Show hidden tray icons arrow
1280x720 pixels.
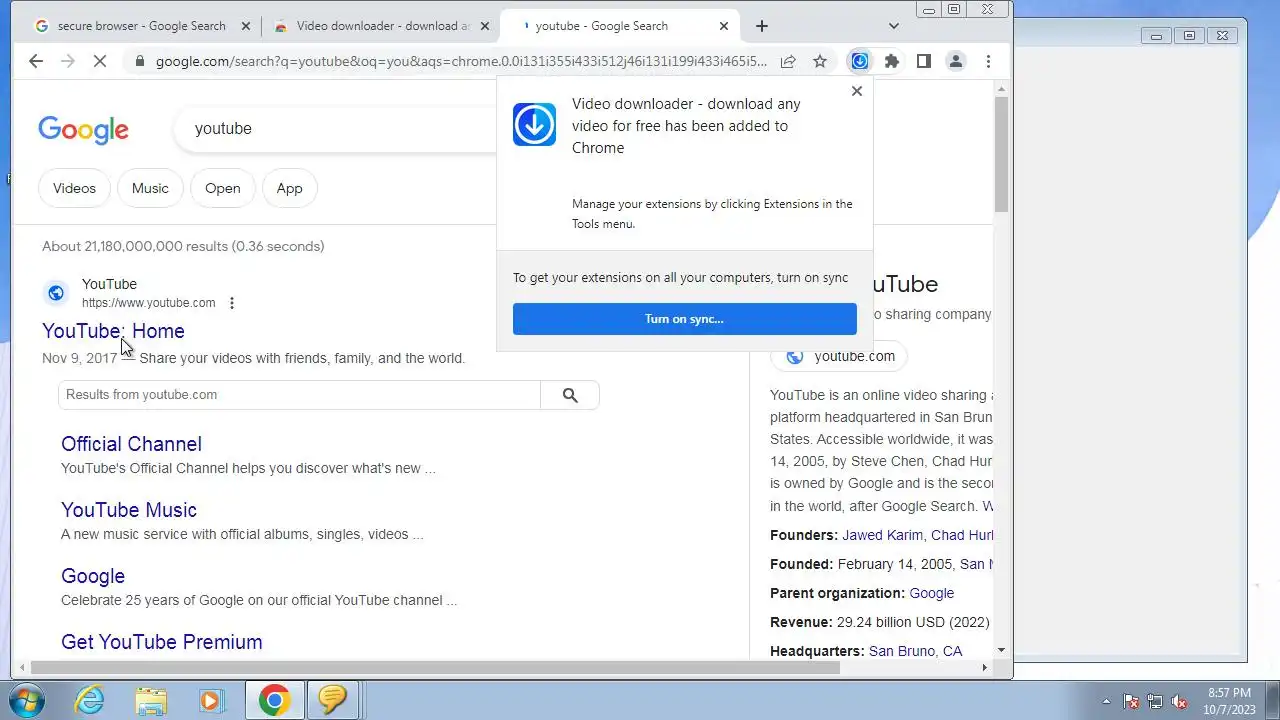1106,701
